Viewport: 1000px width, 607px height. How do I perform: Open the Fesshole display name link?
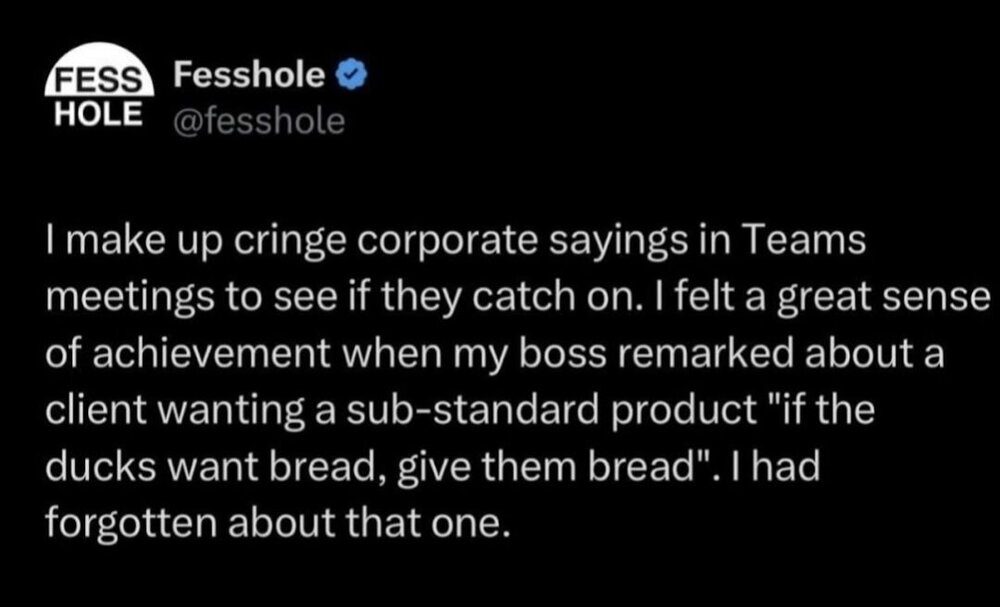tap(249, 75)
